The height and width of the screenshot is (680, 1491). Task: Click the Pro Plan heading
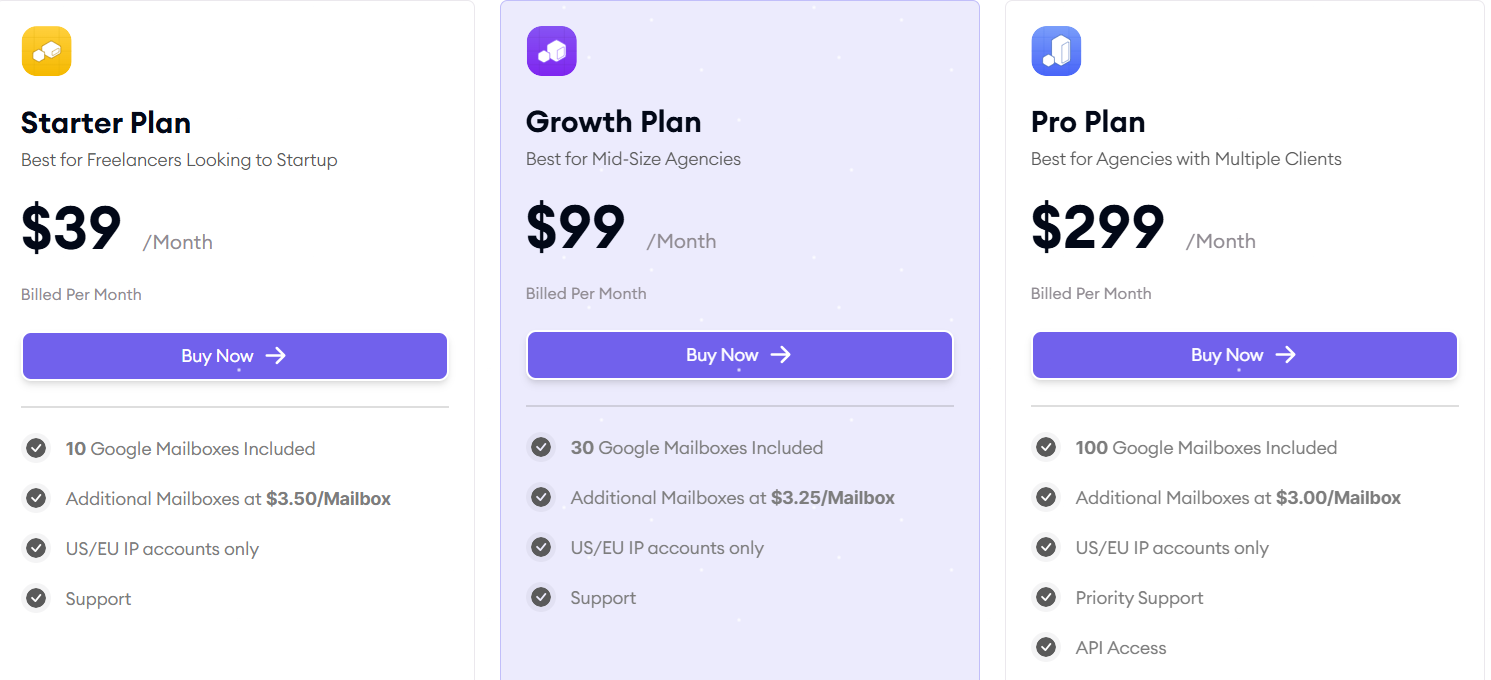pyautogui.click(x=1088, y=121)
